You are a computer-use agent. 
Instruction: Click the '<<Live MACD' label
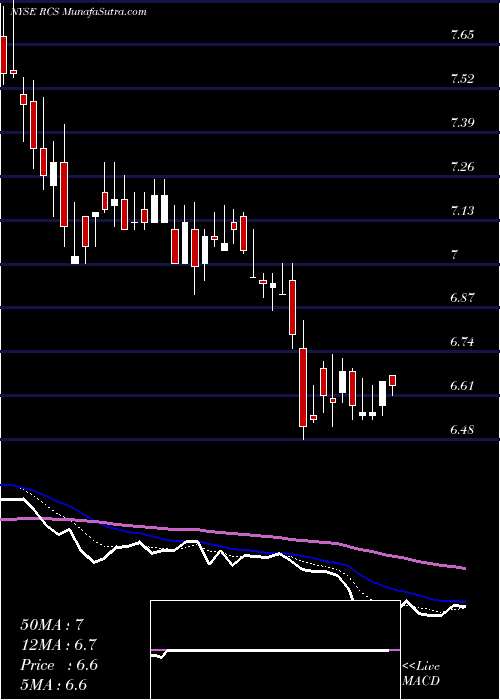pos(421,674)
